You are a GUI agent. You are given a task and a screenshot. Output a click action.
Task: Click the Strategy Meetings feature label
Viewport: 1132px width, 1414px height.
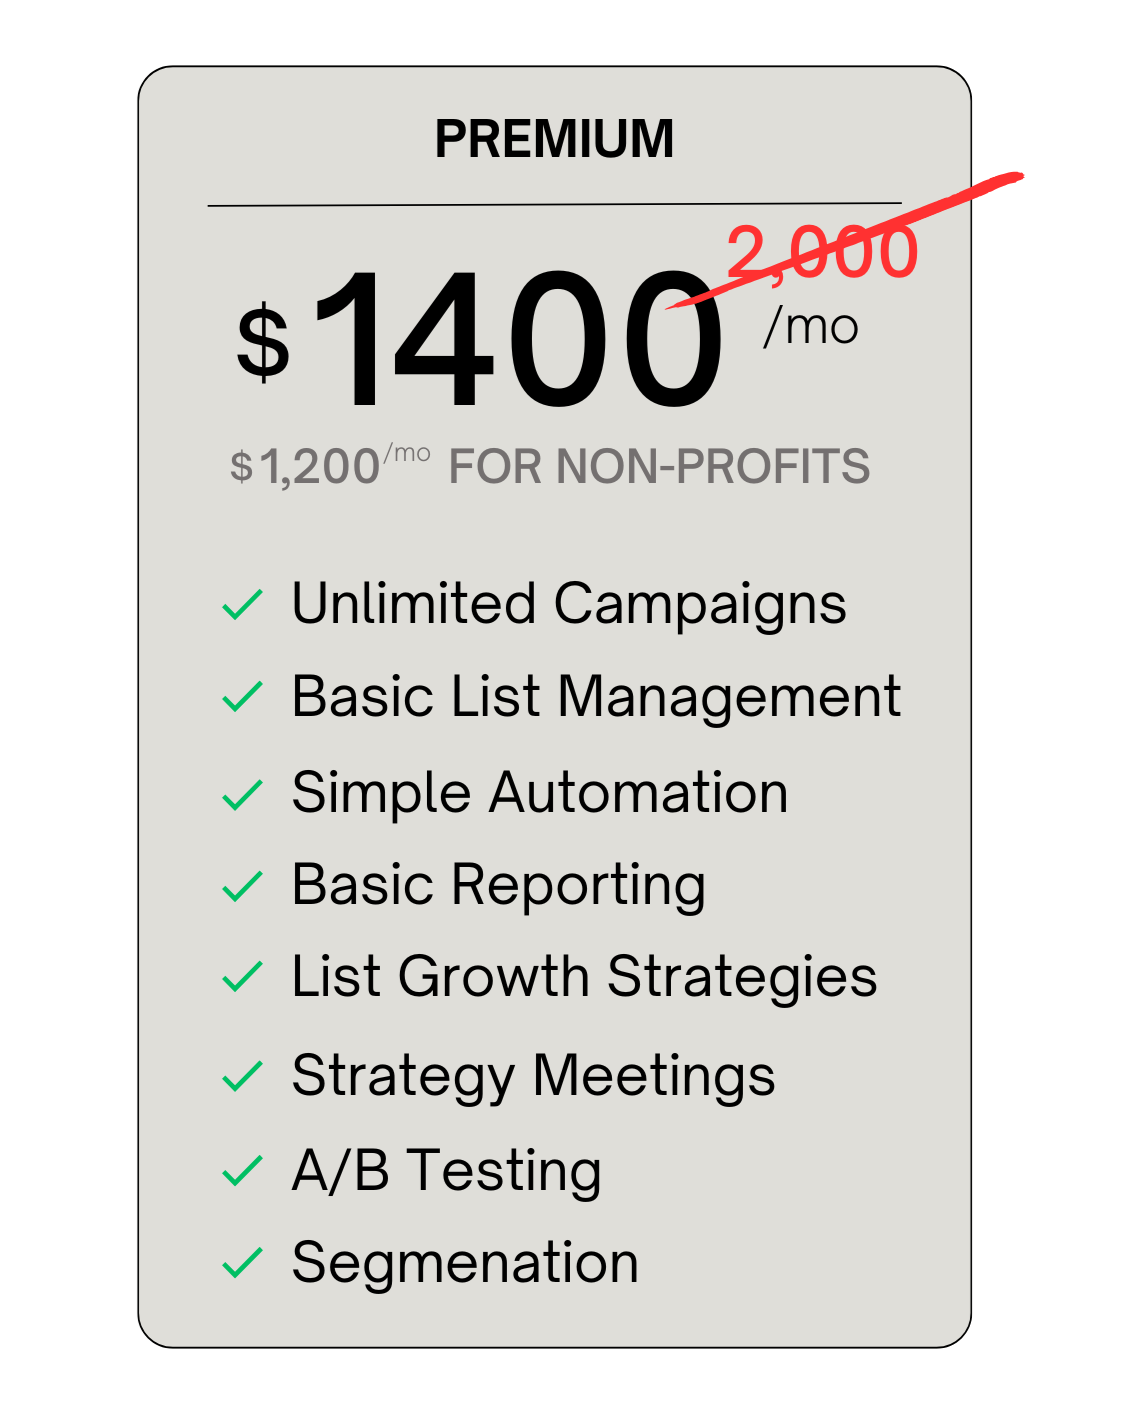point(534,1077)
